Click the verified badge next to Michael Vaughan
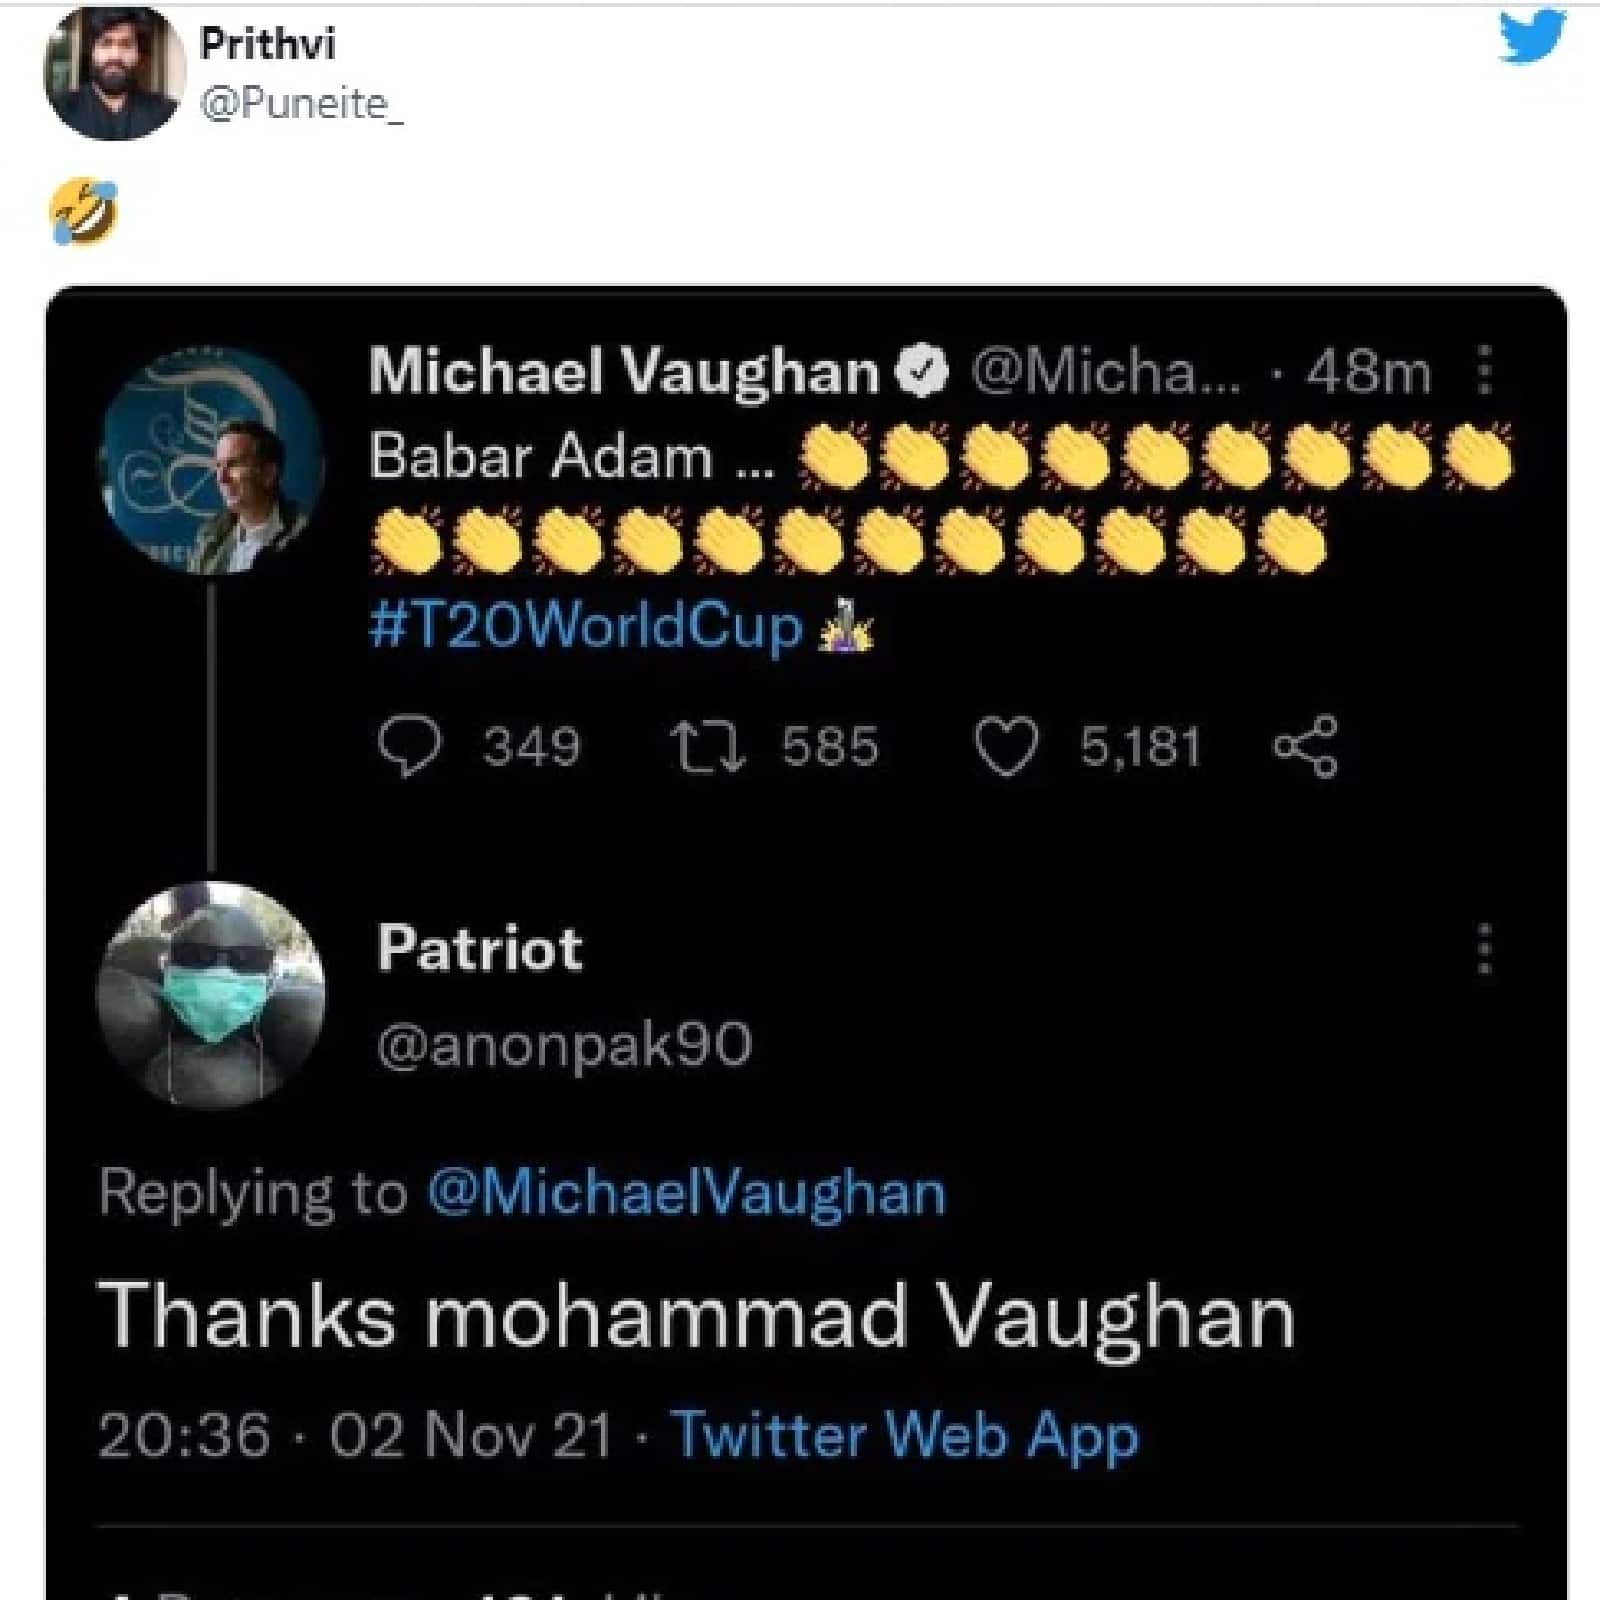 [924, 372]
